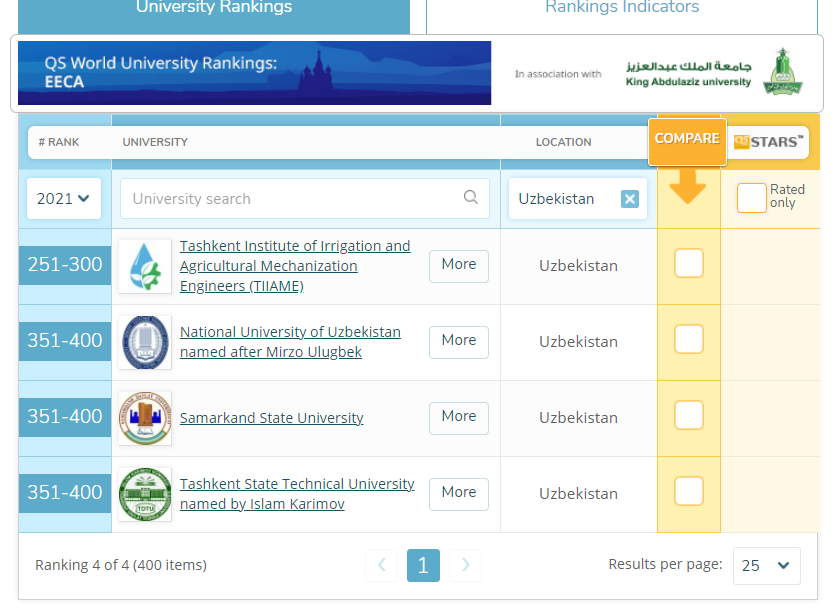
Task: Clear the Uzbekistan location filter
Action: (629, 199)
